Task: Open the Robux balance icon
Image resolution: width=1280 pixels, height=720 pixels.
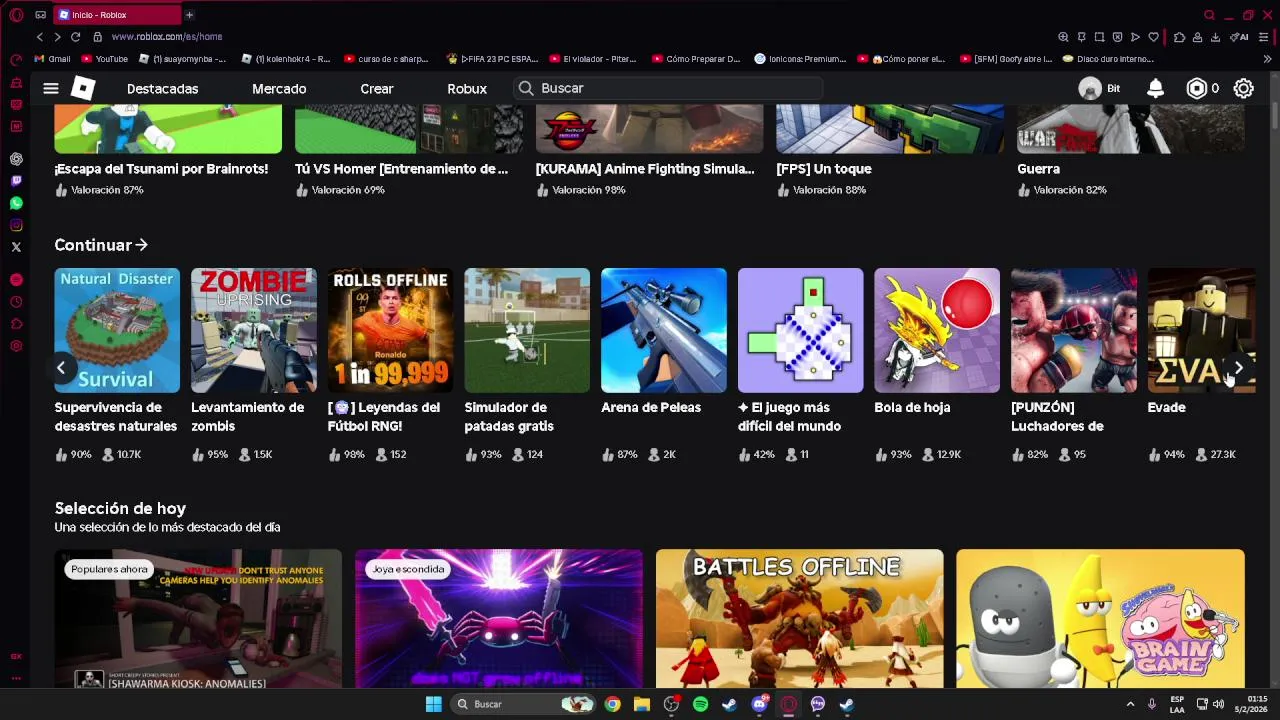Action: pos(1196,88)
